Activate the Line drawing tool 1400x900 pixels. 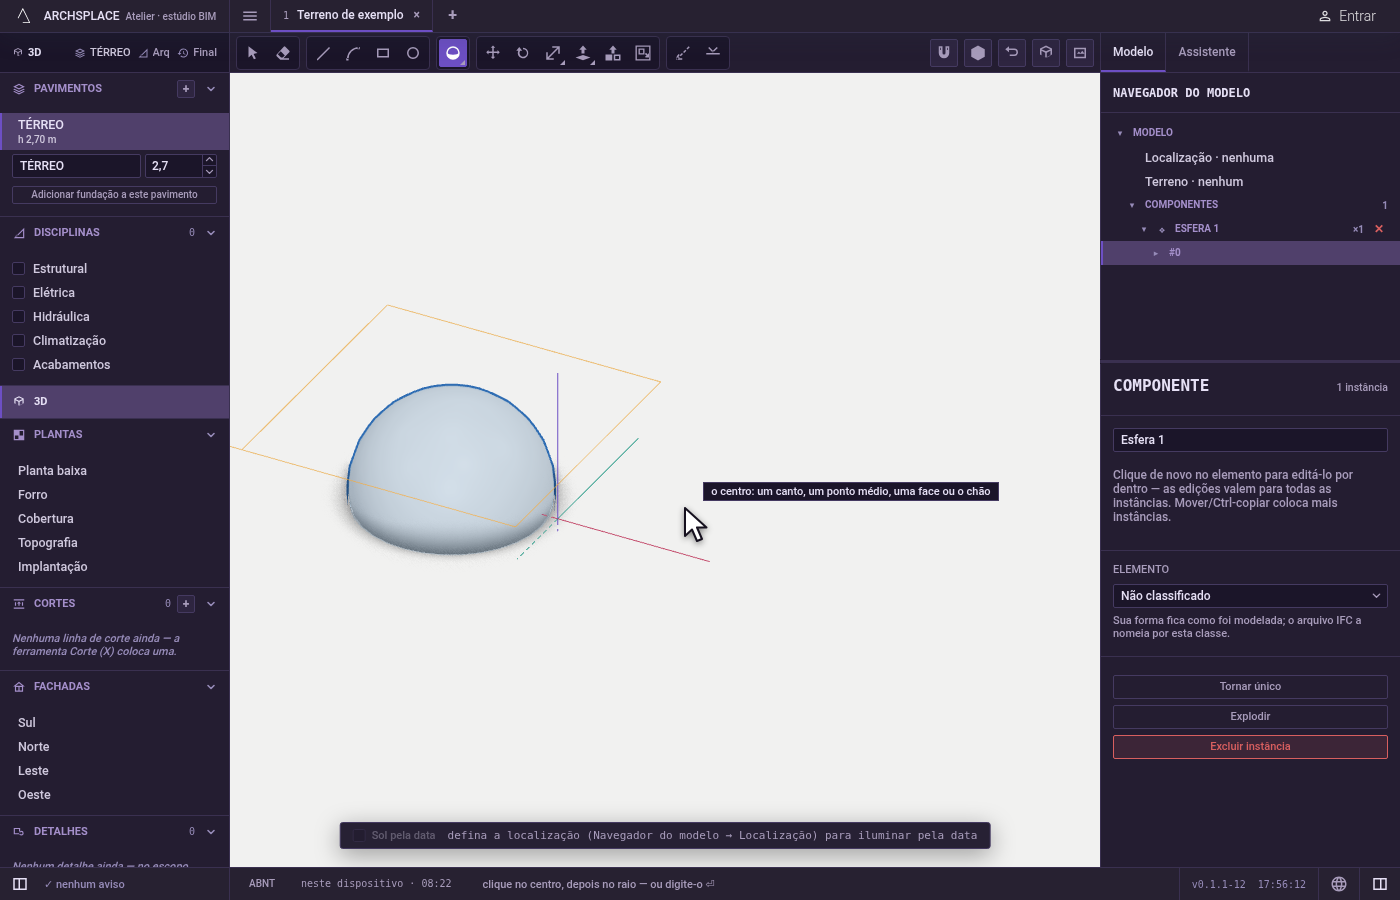(x=323, y=53)
